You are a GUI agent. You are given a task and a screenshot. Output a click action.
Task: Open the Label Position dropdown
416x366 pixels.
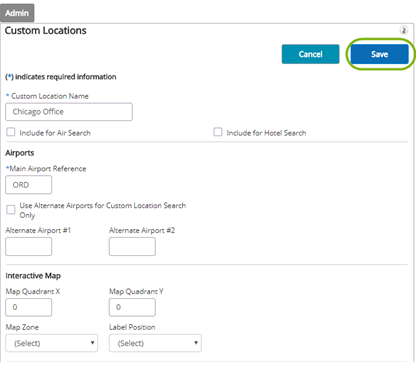click(155, 343)
